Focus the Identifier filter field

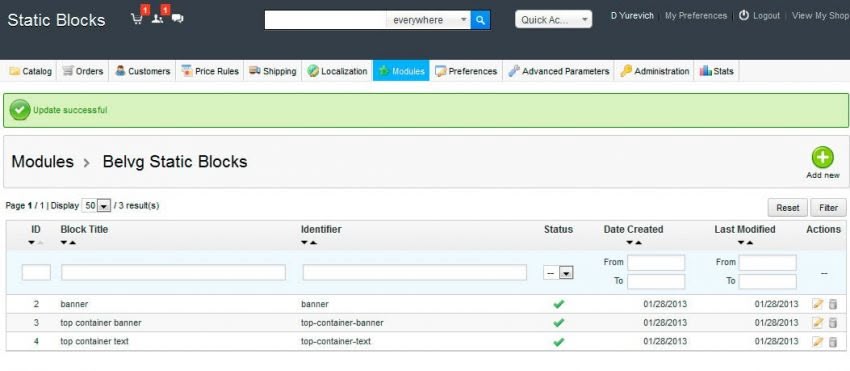tap(415, 272)
